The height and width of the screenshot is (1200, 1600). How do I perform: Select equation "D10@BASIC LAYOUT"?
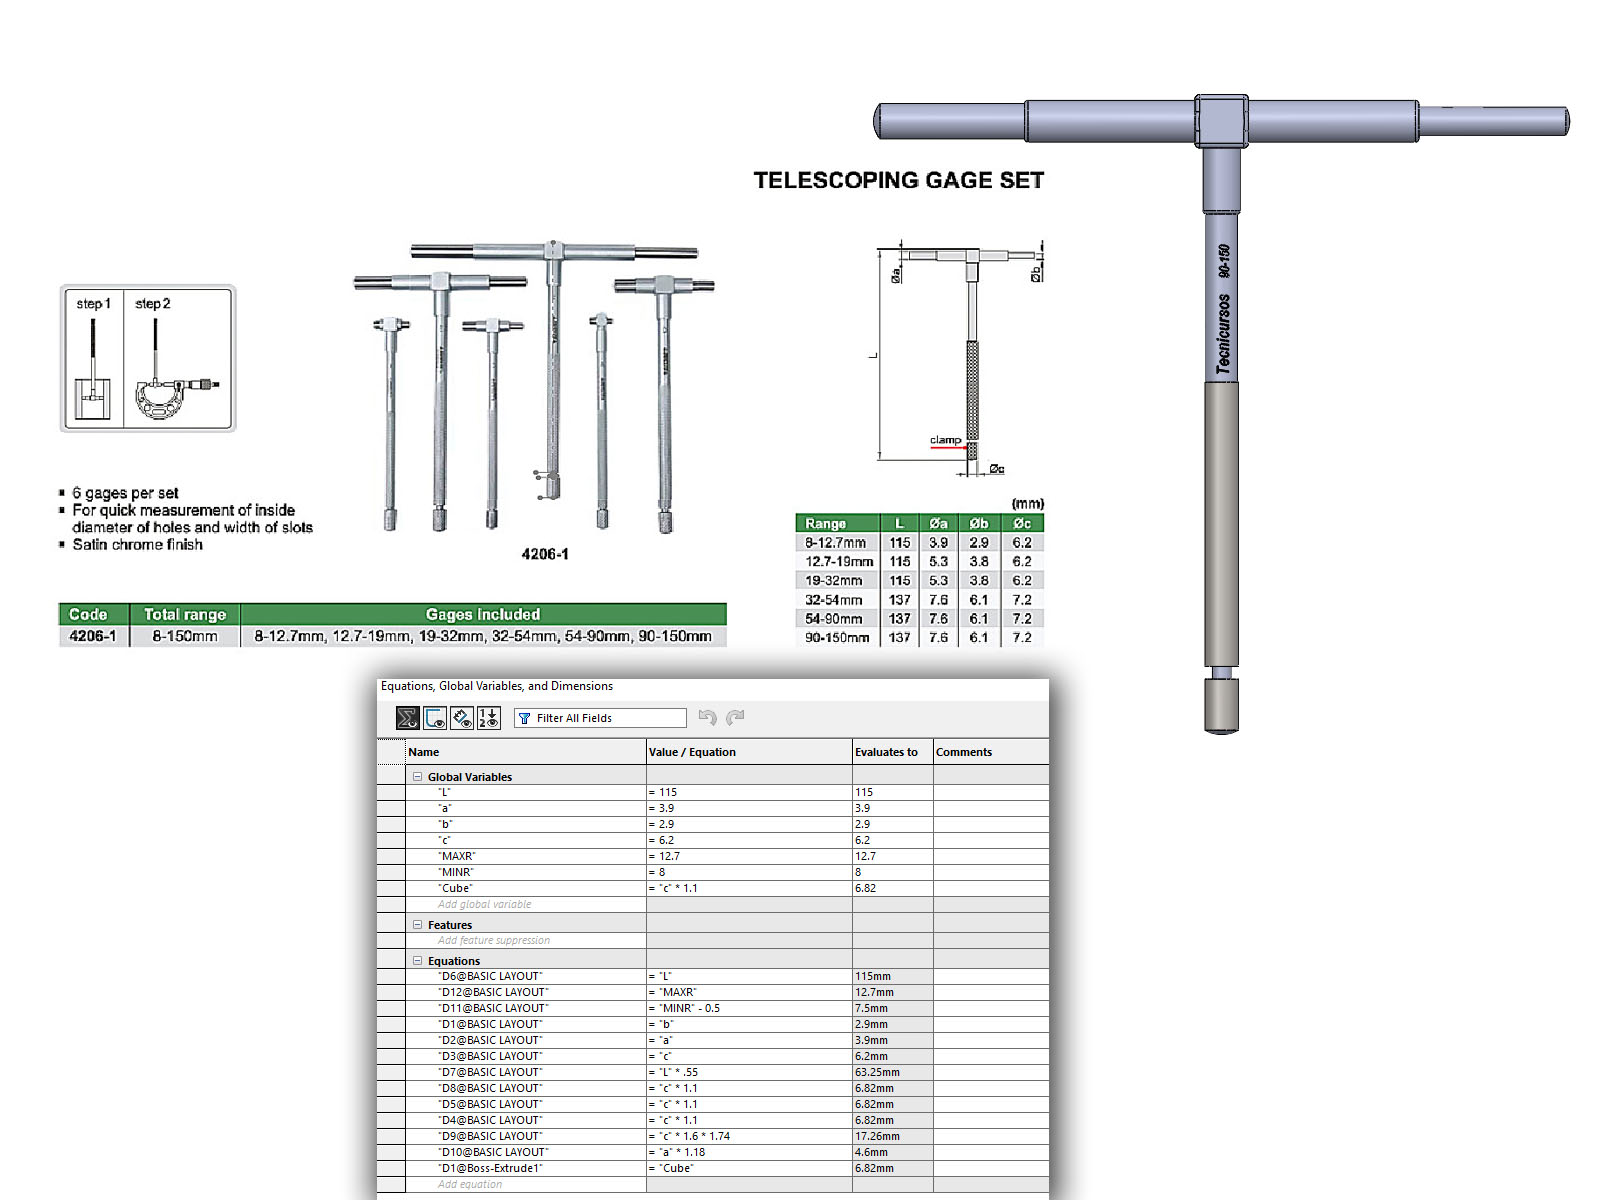click(493, 1152)
